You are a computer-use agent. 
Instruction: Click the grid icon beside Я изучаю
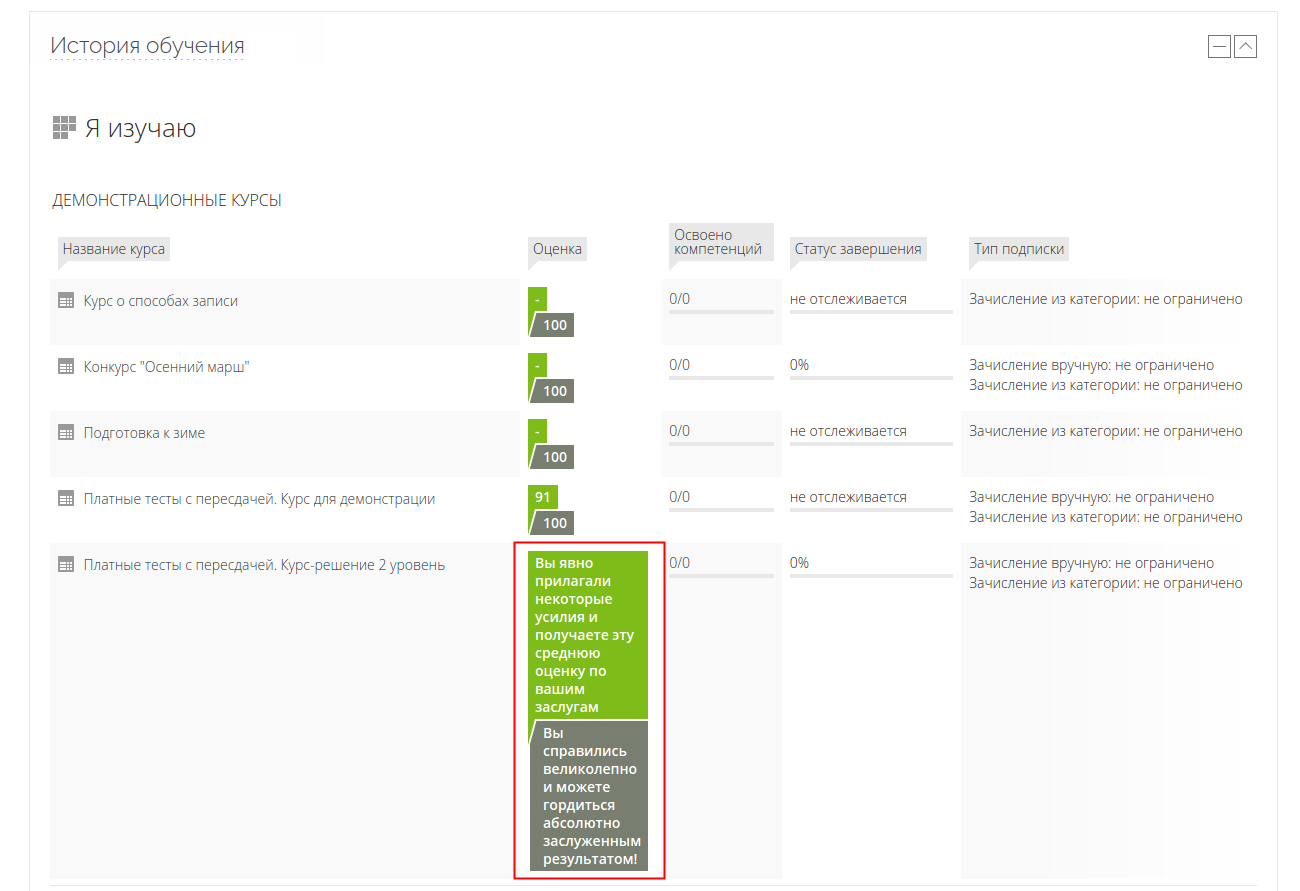pyautogui.click(x=64, y=128)
